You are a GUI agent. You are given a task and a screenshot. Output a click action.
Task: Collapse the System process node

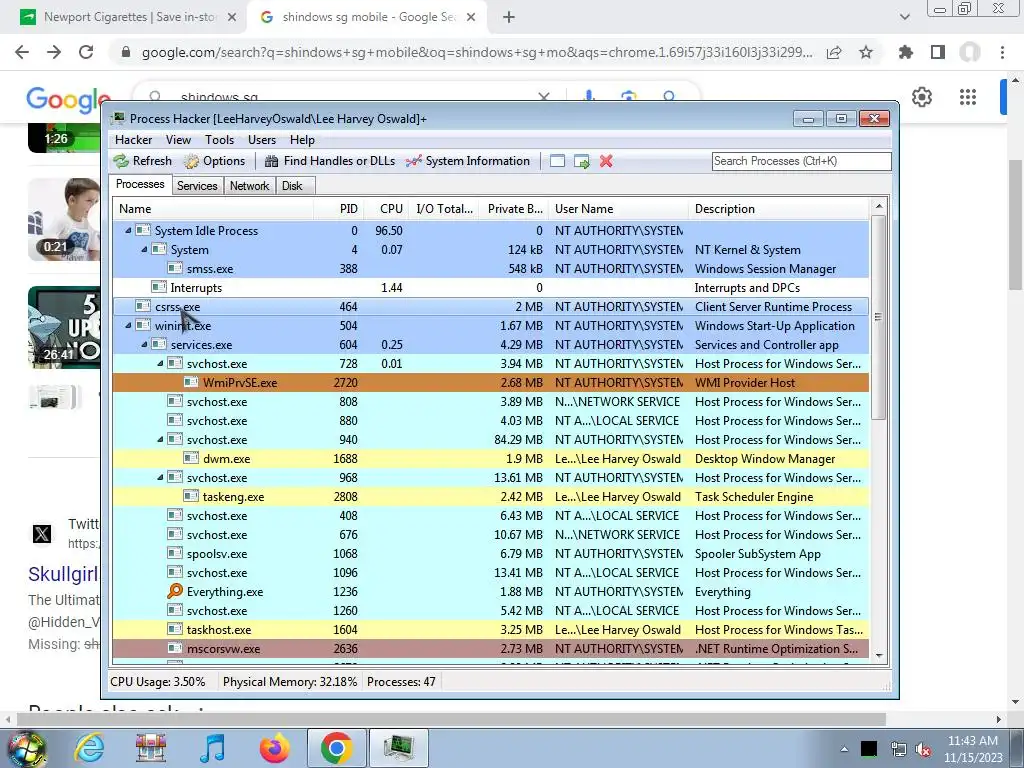coord(144,249)
